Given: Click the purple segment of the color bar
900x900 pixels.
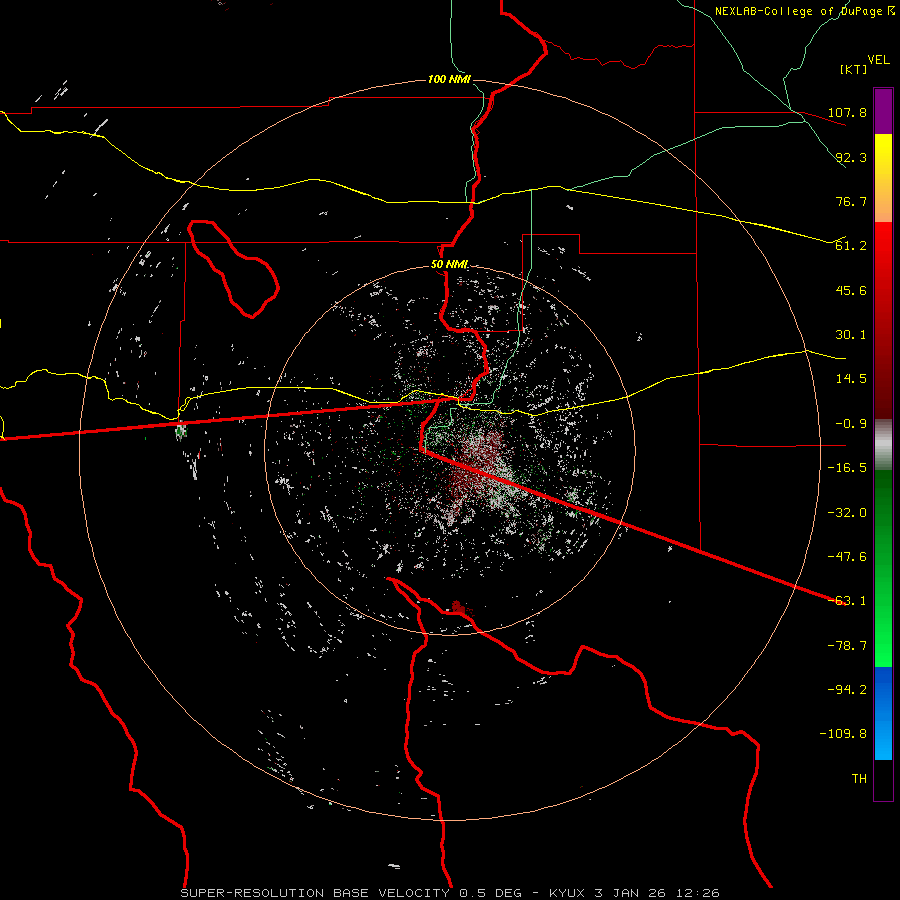Looking at the screenshot, I should point(883,111).
